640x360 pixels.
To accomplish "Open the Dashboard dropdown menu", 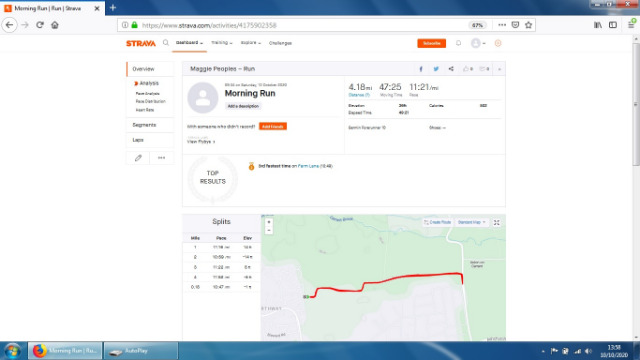I will pos(189,43).
